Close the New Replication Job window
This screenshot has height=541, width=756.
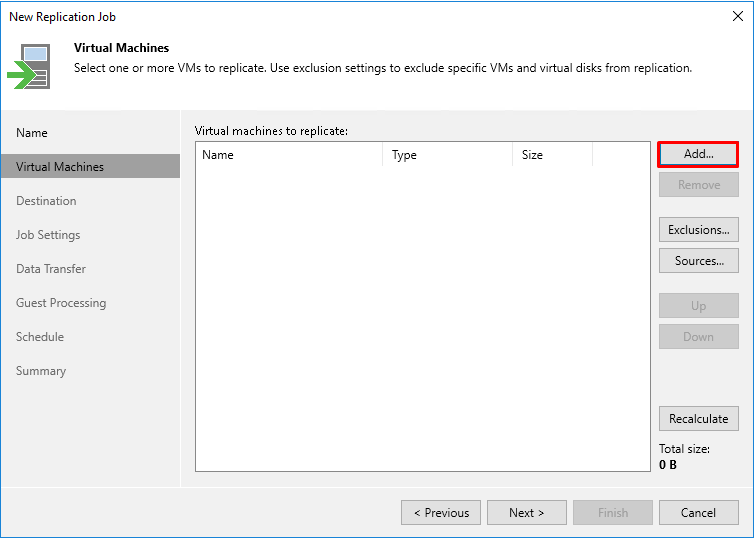(x=738, y=16)
